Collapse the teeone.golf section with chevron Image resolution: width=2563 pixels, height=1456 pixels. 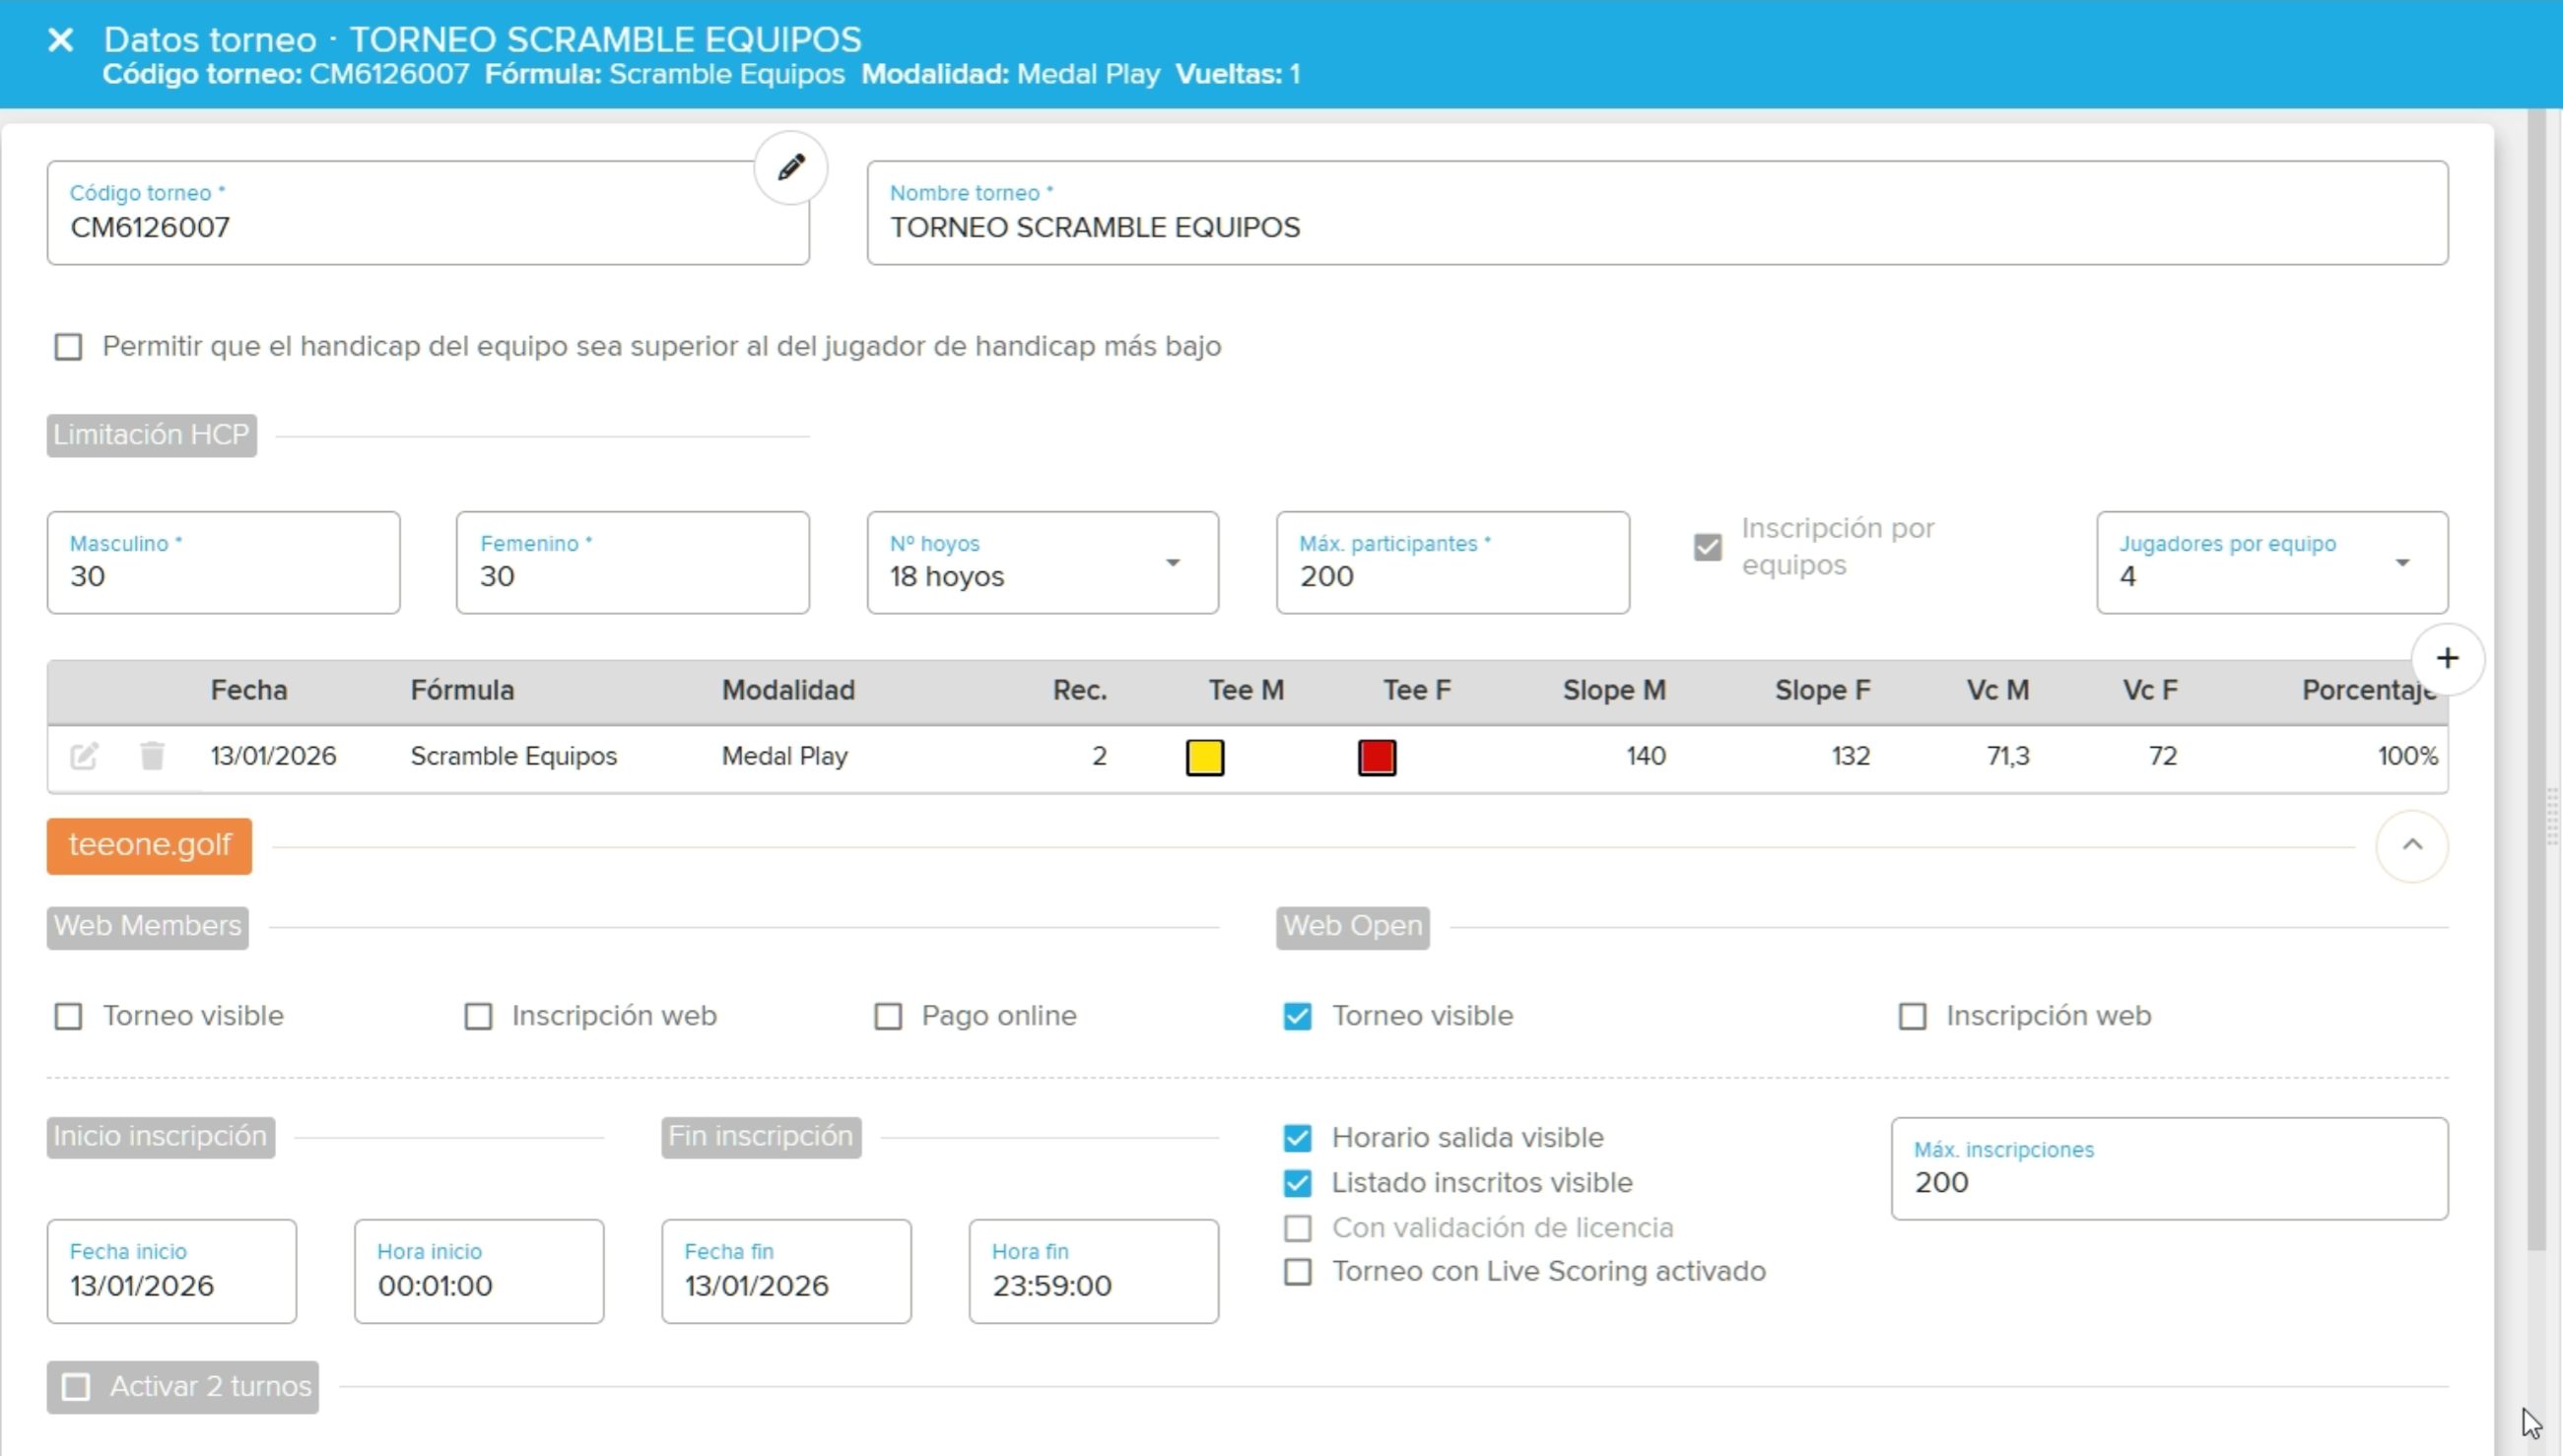point(2411,846)
